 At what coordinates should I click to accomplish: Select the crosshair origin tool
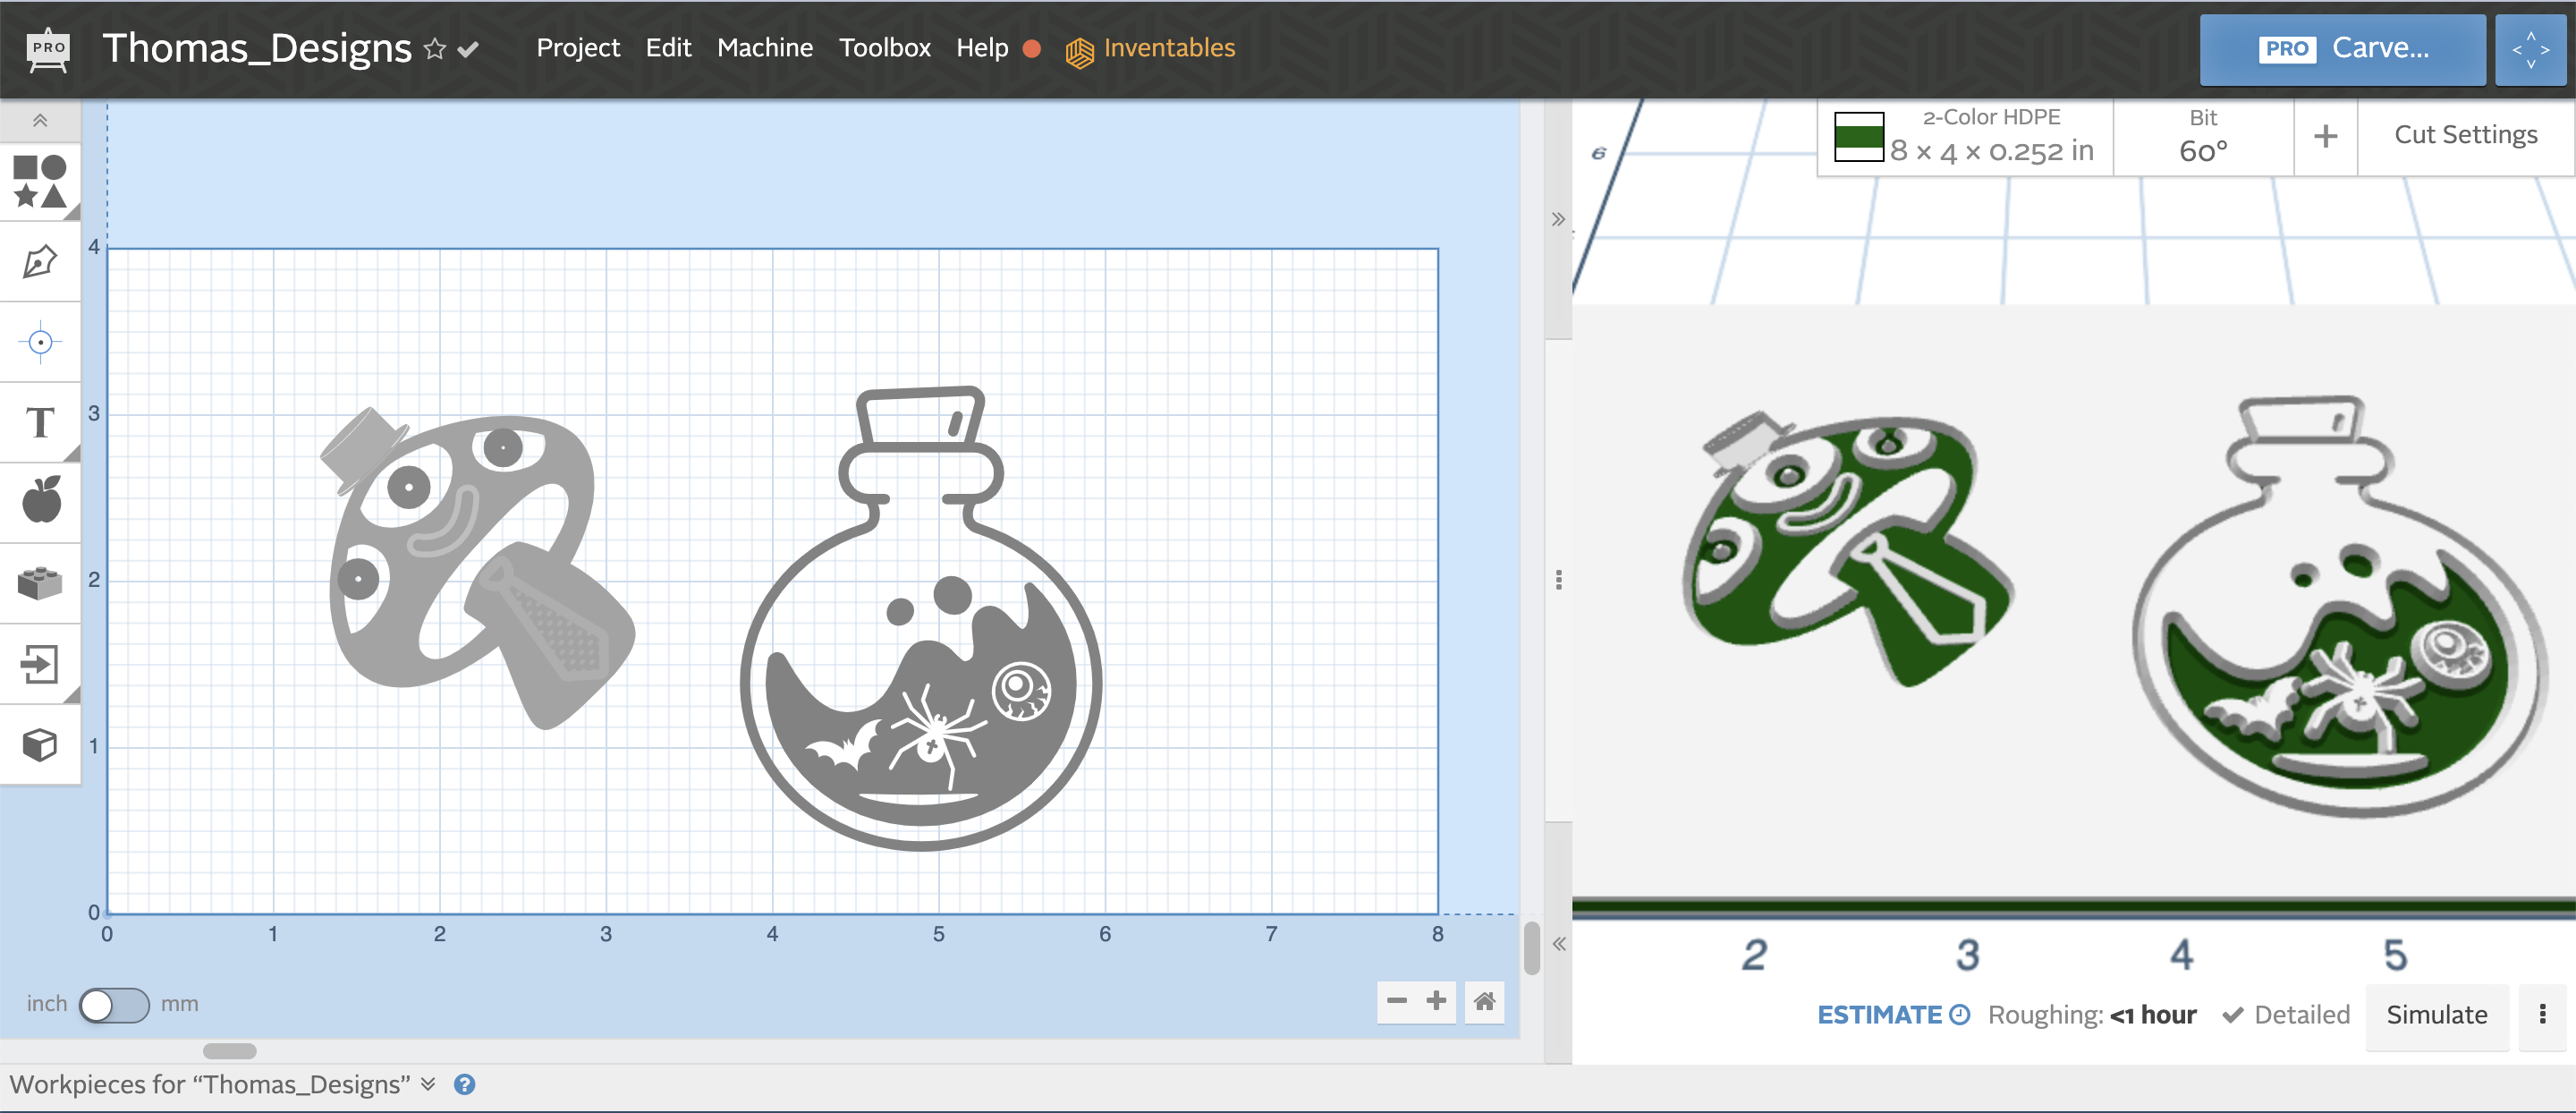click(x=40, y=341)
